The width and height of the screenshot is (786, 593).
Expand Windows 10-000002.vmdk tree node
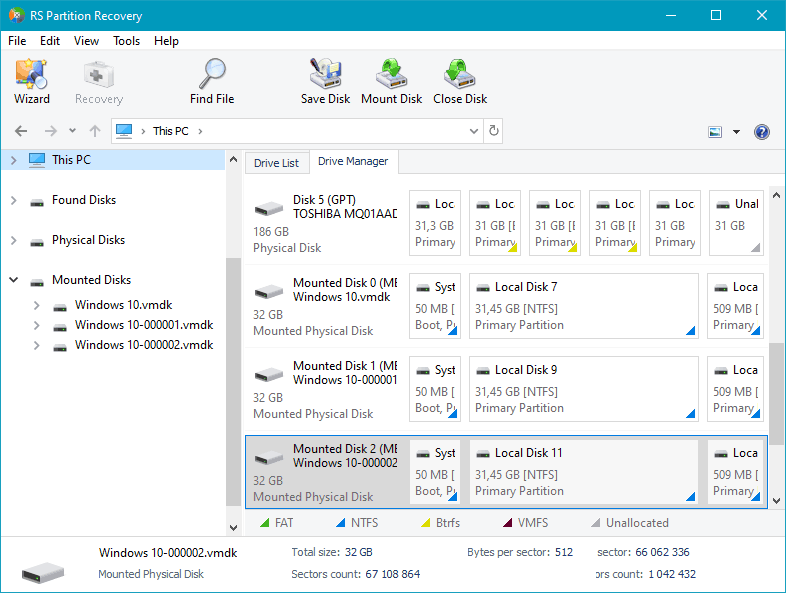37,345
